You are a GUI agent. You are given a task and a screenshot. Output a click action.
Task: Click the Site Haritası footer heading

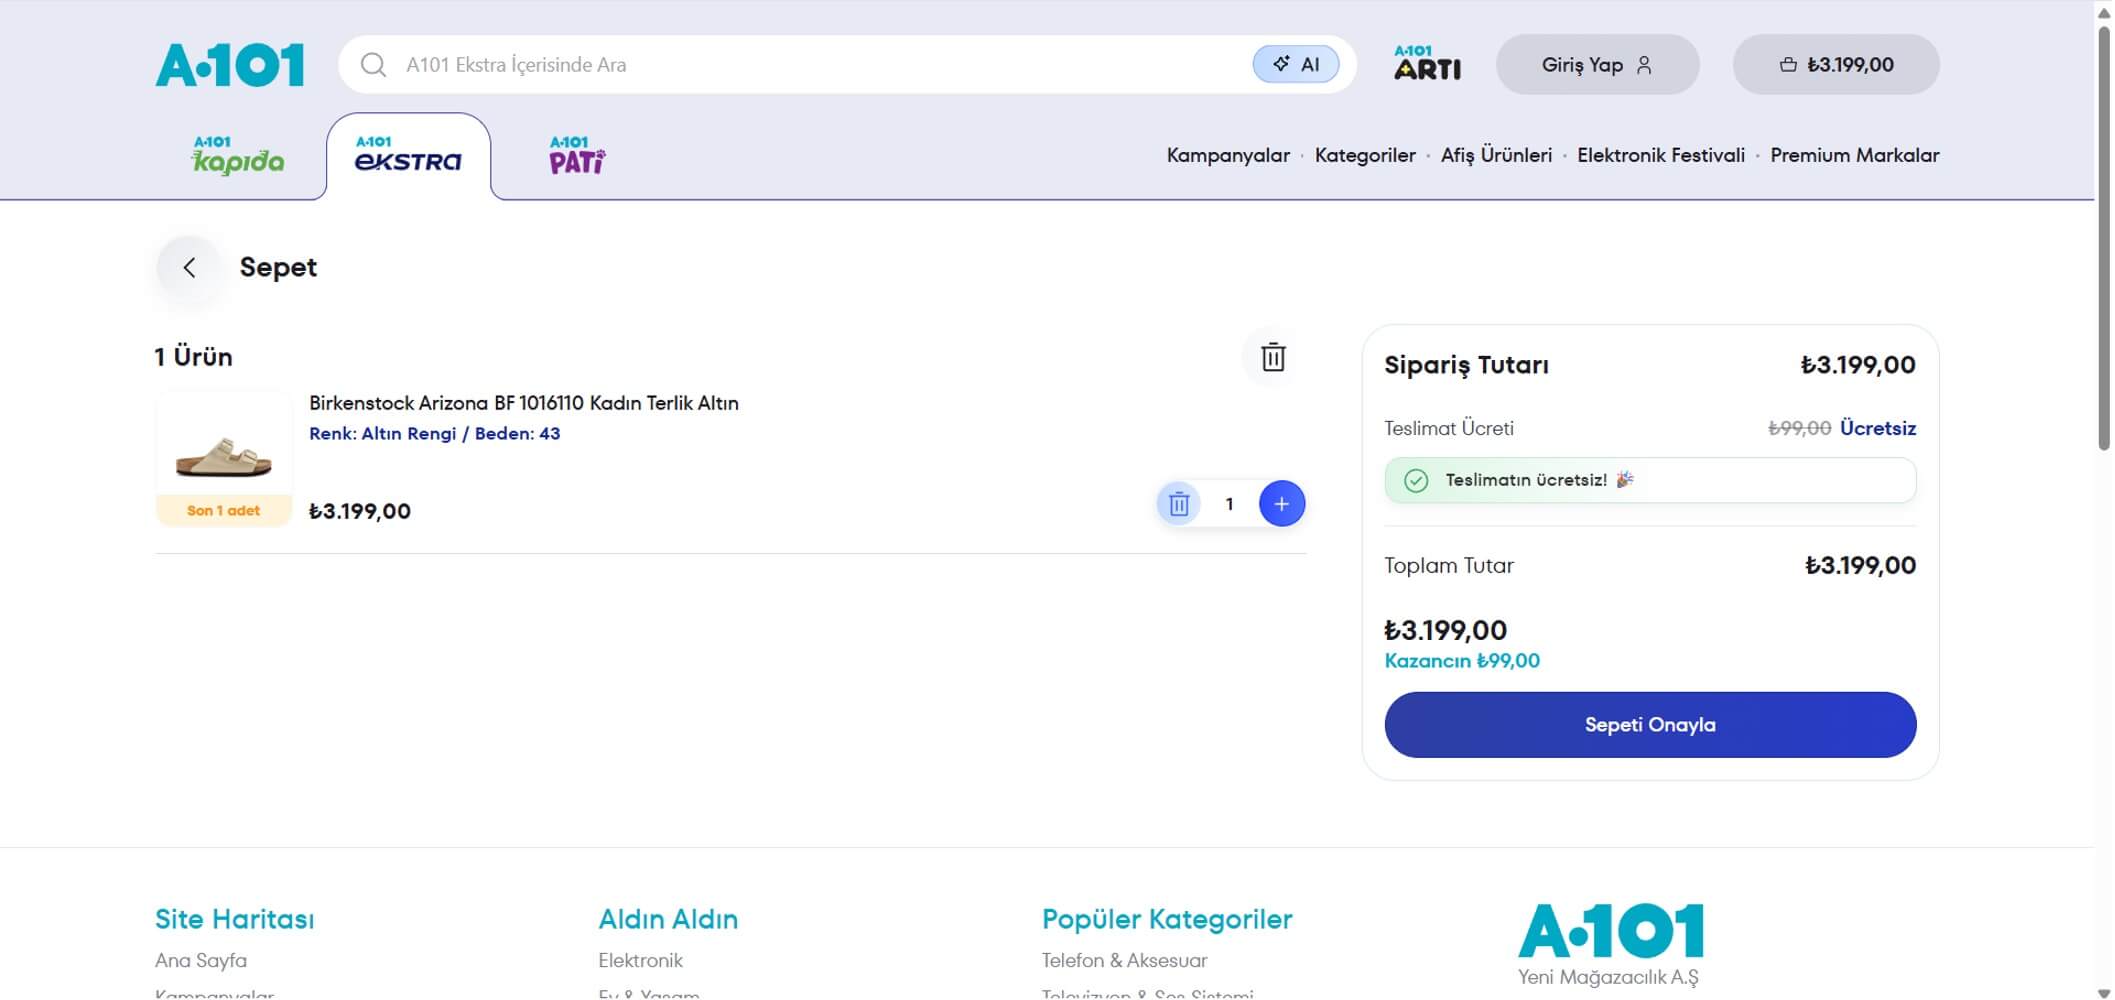tap(235, 919)
